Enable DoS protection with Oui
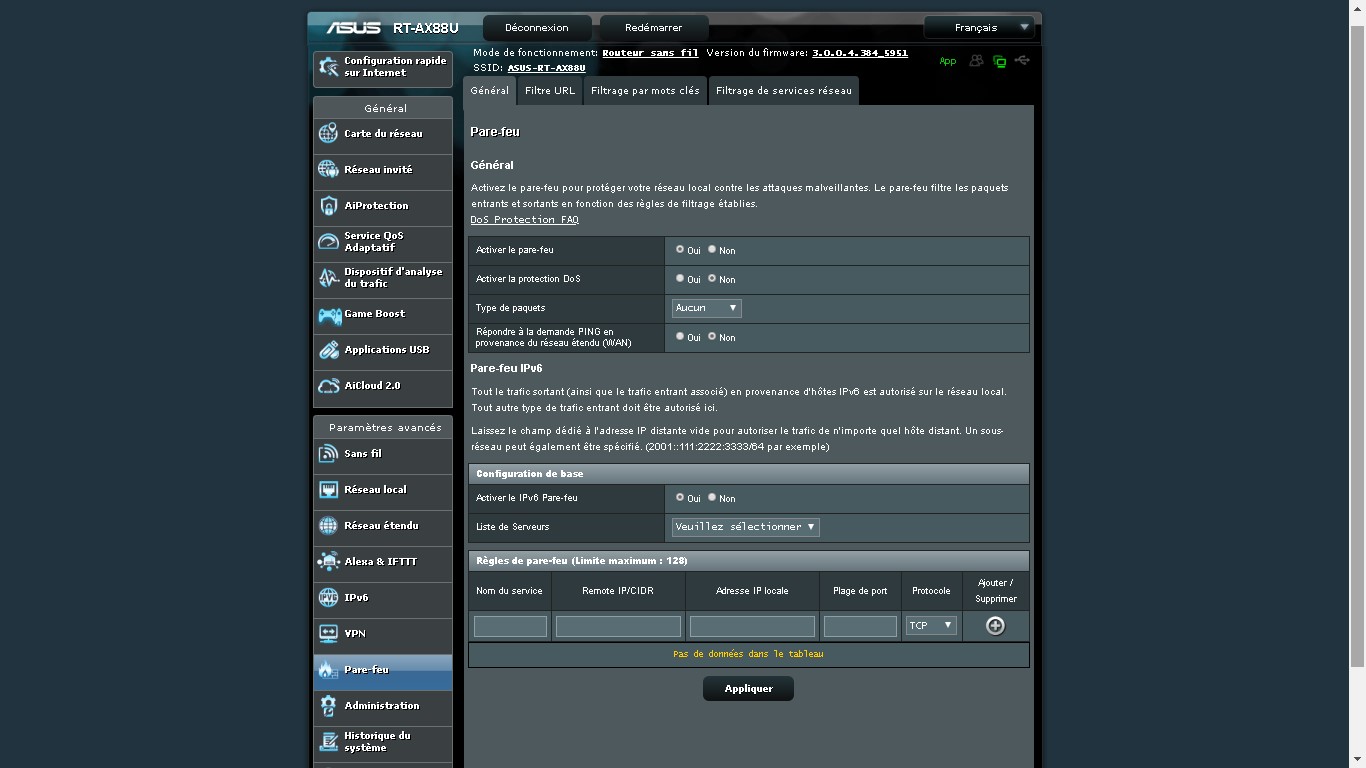This screenshot has width=1366, height=768. tap(680, 278)
